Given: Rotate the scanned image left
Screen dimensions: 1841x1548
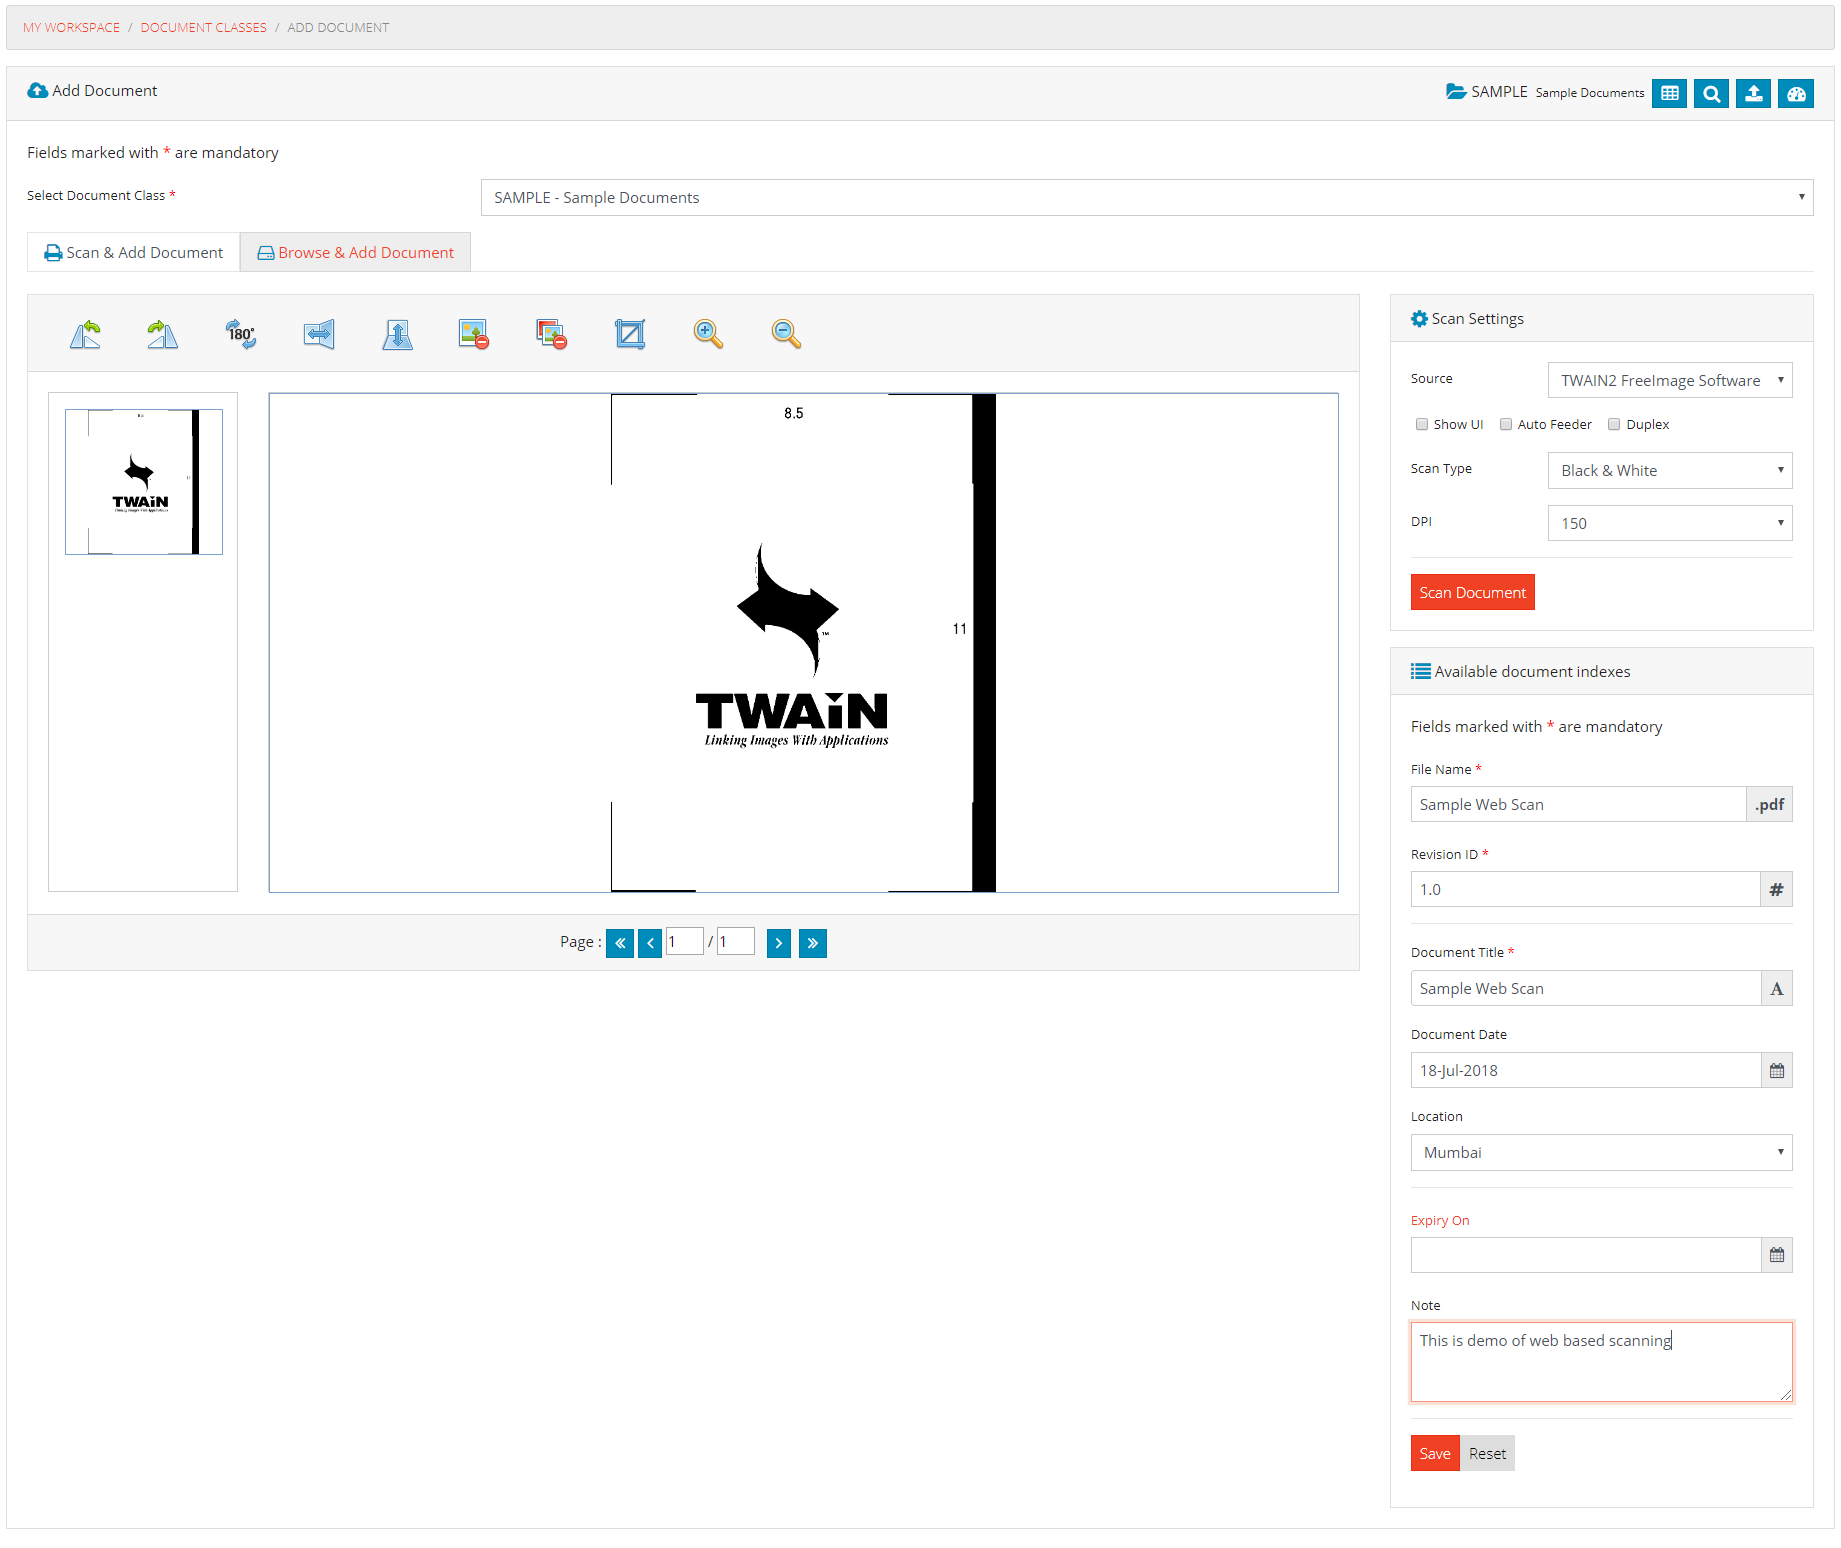Looking at the screenshot, I should (85, 334).
